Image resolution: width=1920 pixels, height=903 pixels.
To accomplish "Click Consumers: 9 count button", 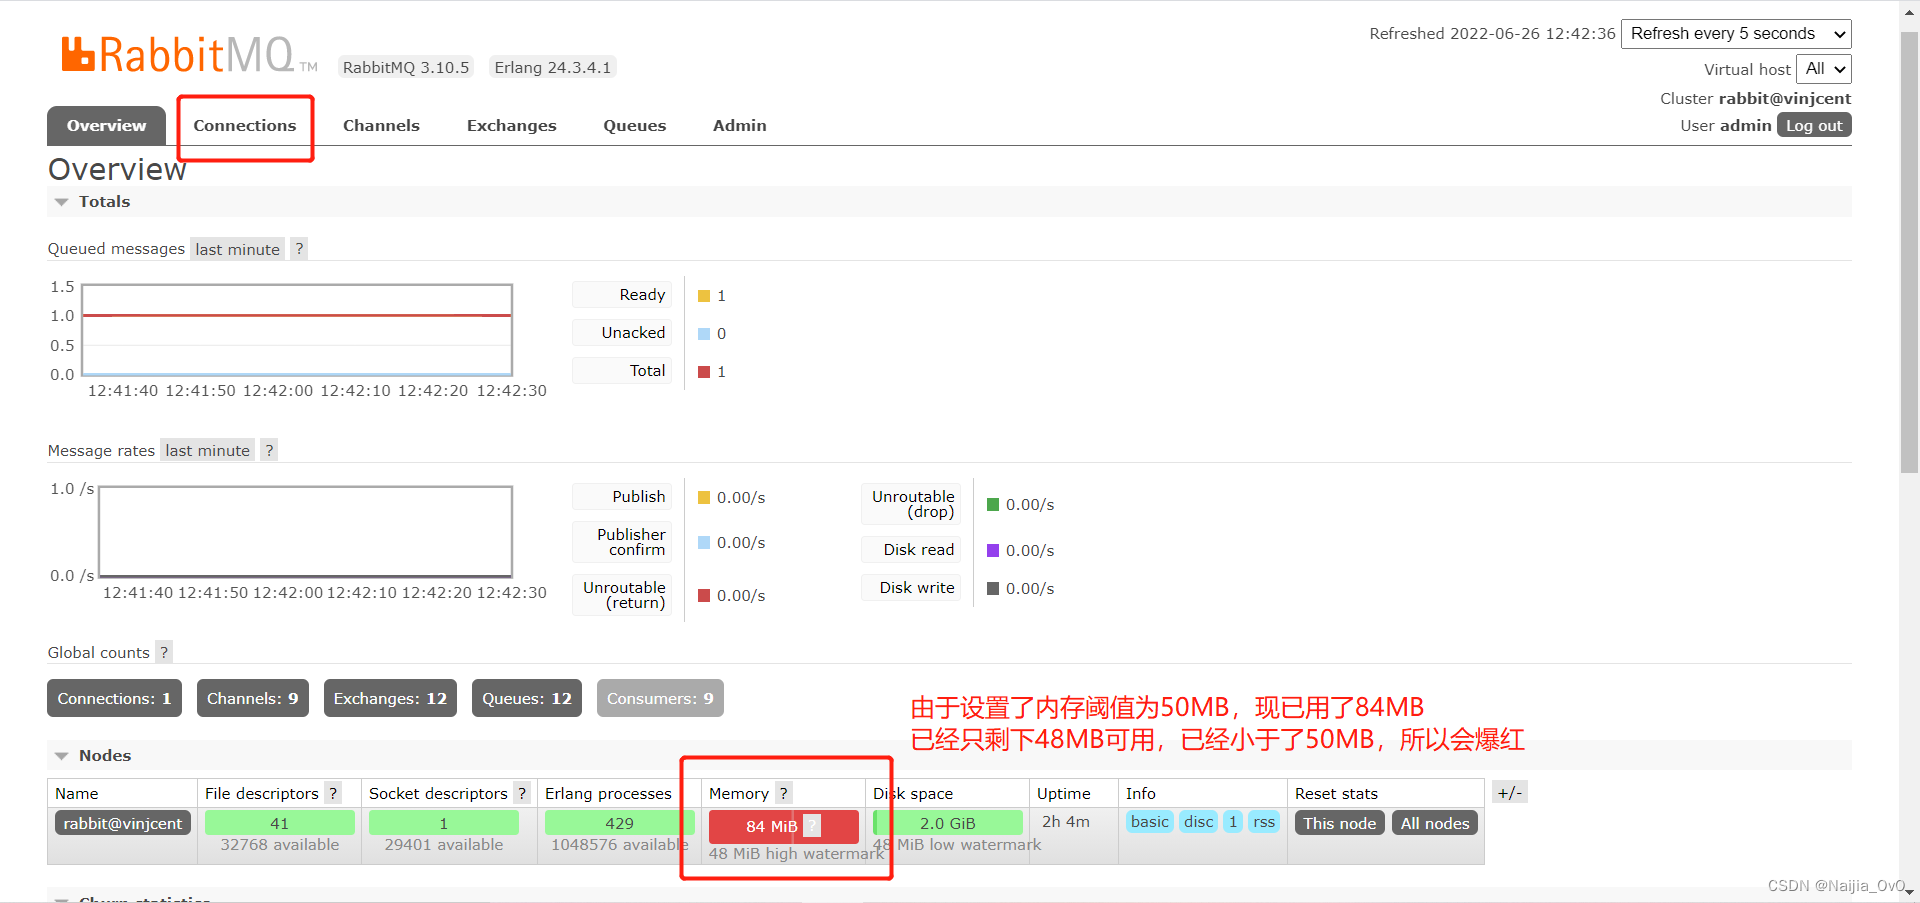I will pyautogui.click(x=660, y=699).
